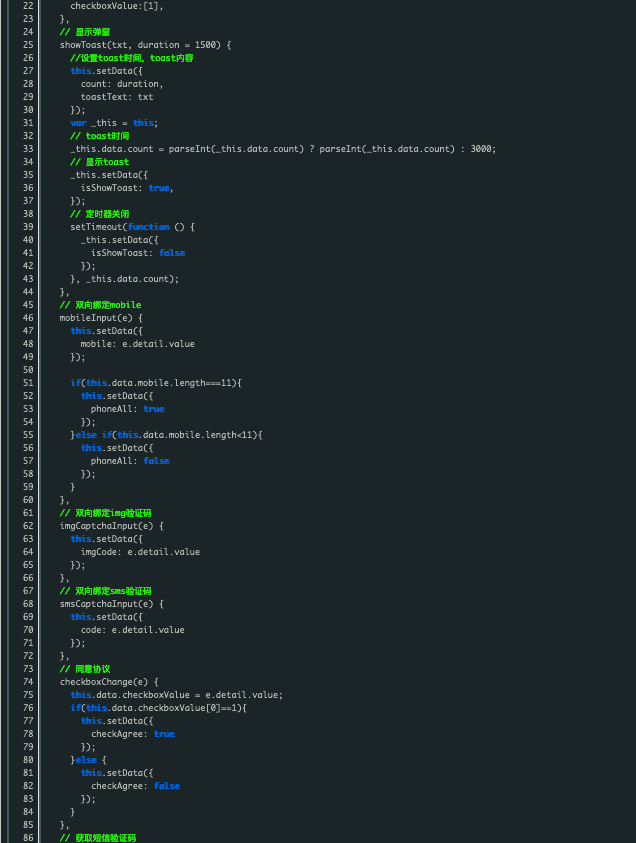Image resolution: width=636 pixels, height=843 pixels.
Task: Click the mobileInput method name
Action: pyautogui.click(x=92, y=318)
